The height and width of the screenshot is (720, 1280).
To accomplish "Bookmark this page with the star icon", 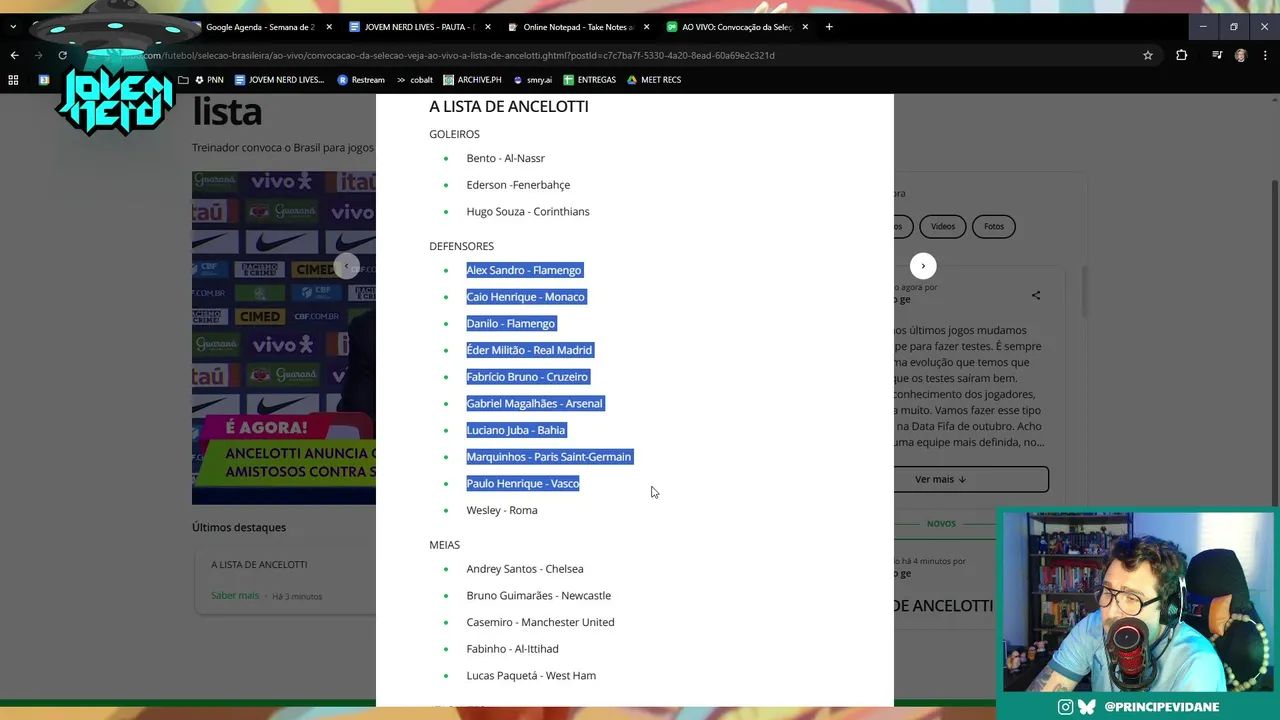I will 1148,55.
